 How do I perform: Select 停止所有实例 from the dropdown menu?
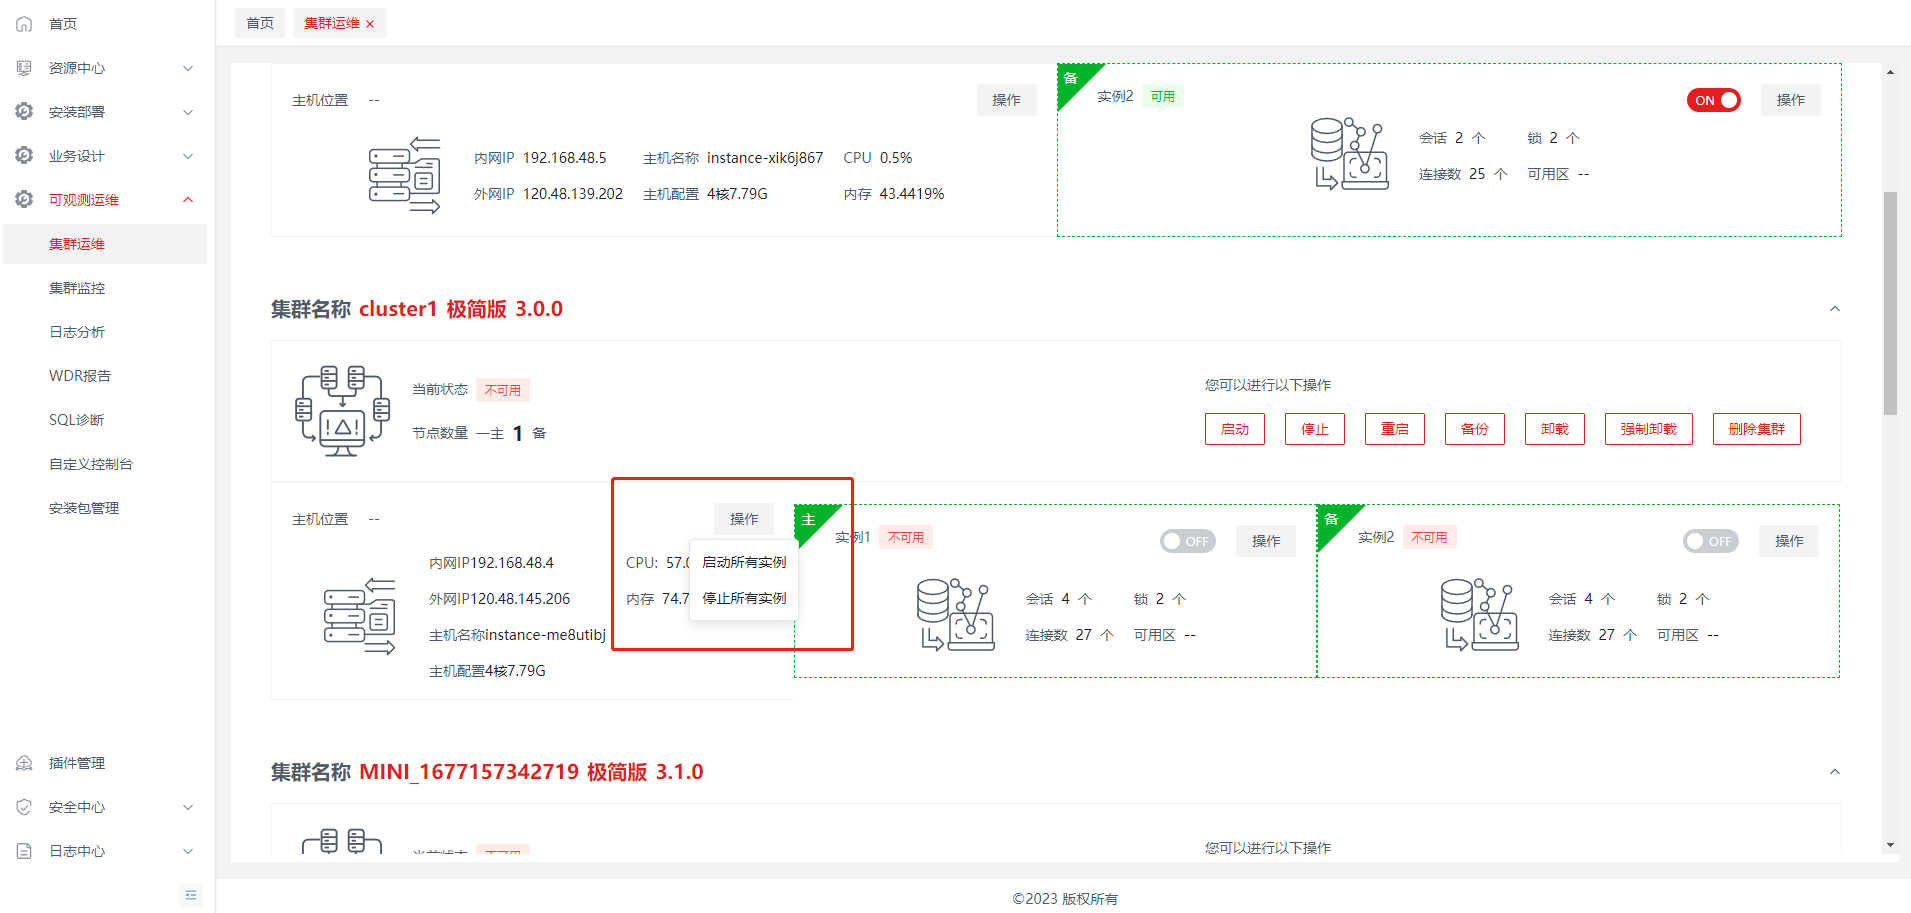point(744,598)
